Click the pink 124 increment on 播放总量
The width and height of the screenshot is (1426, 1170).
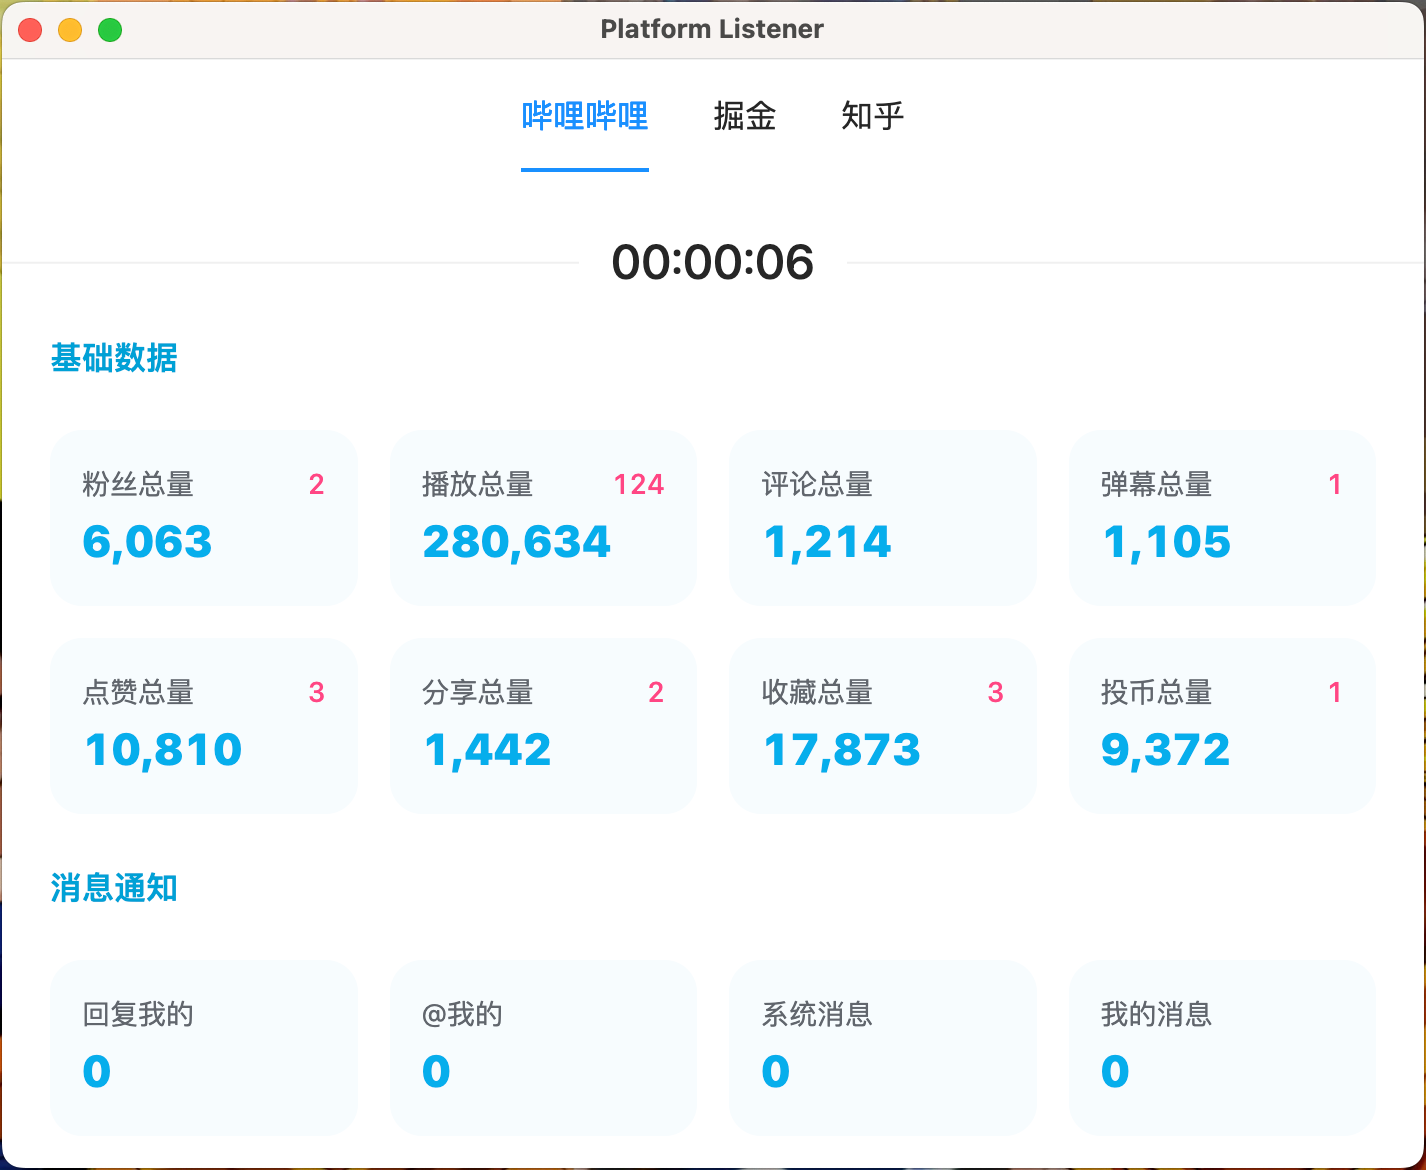(638, 485)
